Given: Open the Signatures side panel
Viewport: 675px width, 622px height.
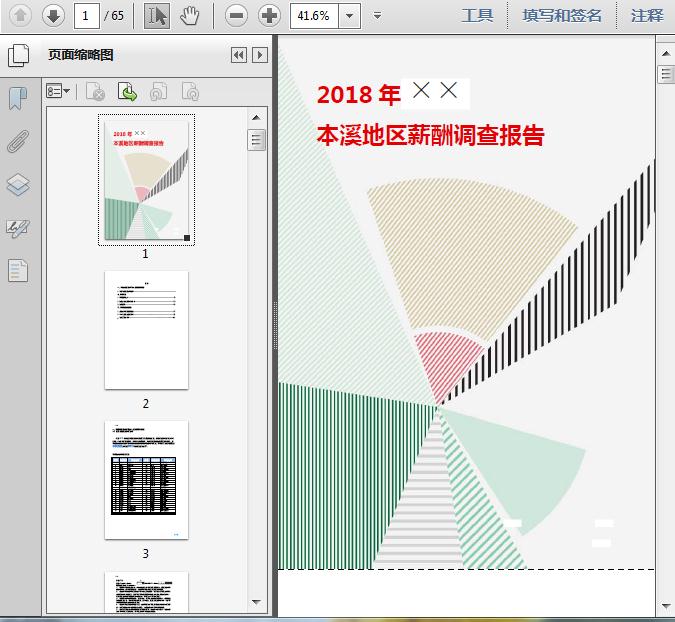Looking at the screenshot, I should tap(18, 228).
